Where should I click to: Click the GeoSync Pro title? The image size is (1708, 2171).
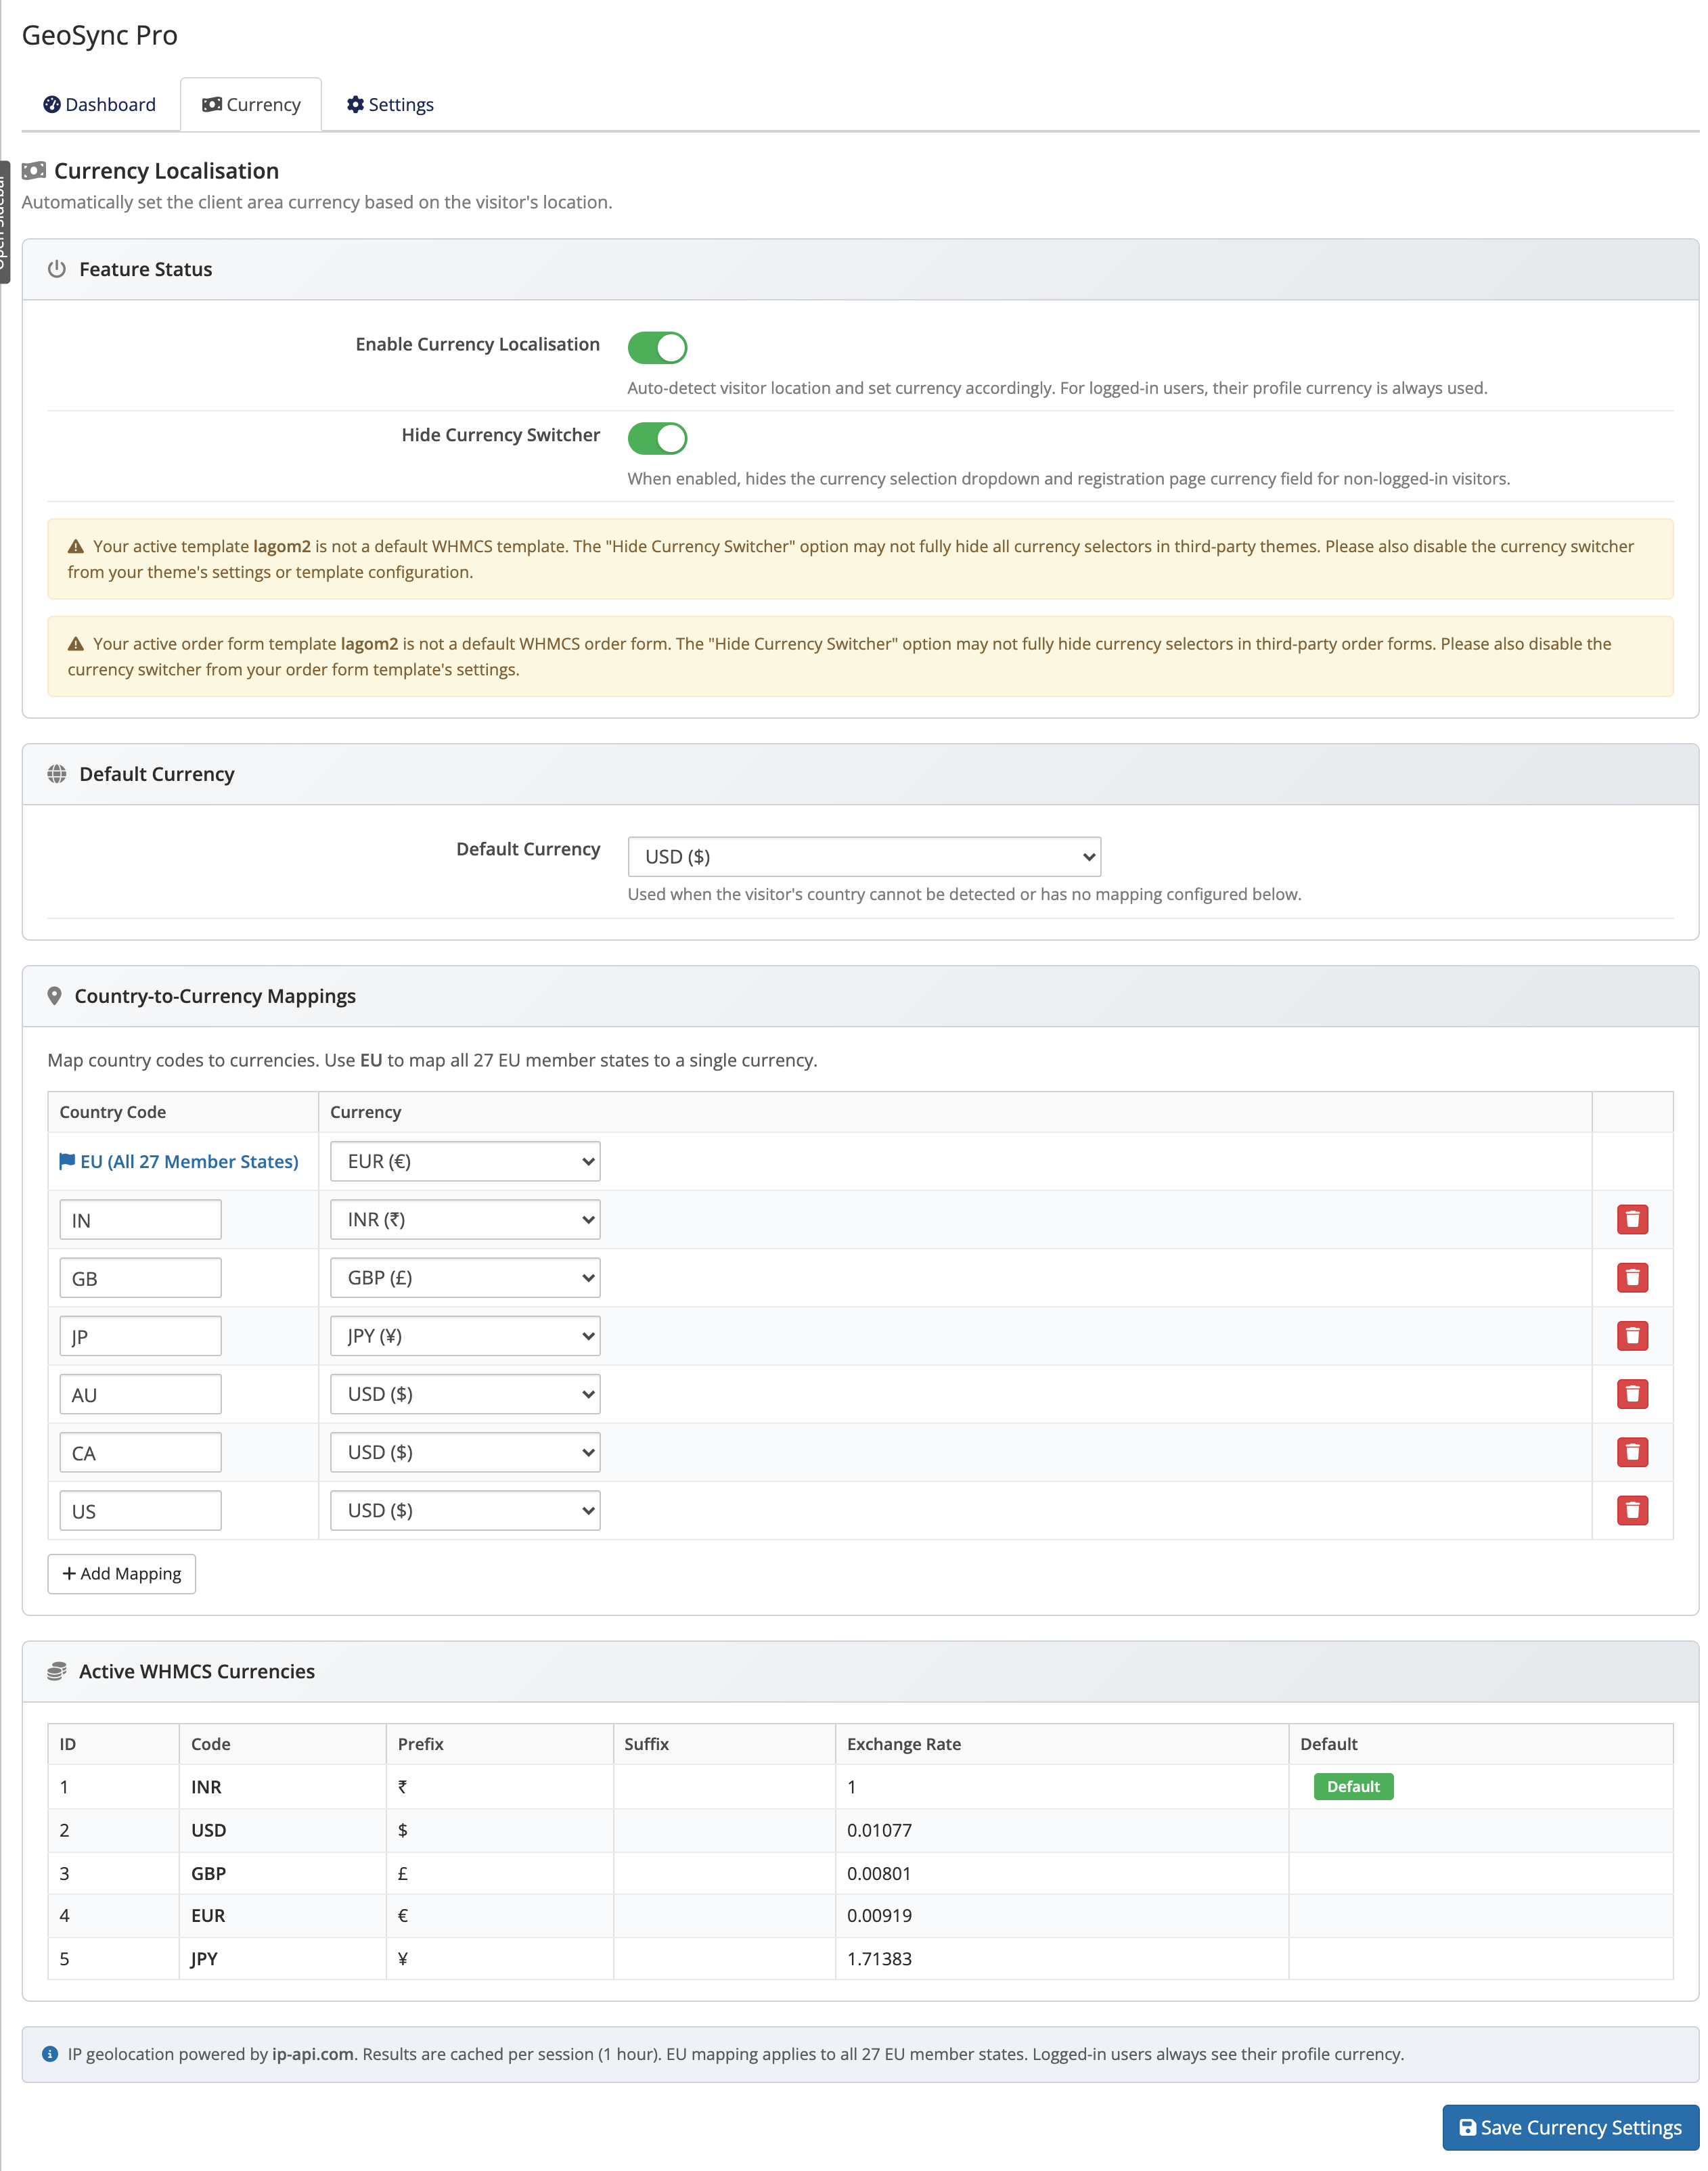coord(100,35)
